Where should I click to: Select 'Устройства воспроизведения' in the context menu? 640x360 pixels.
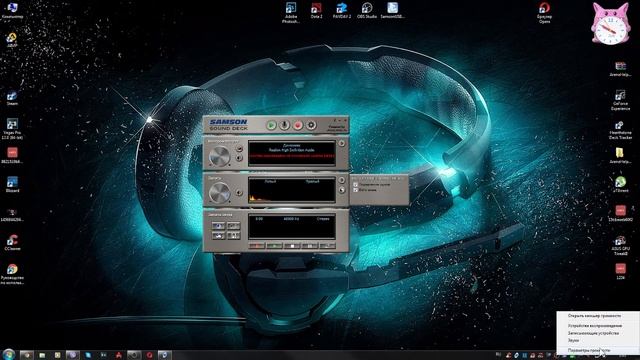(x=598, y=326)
